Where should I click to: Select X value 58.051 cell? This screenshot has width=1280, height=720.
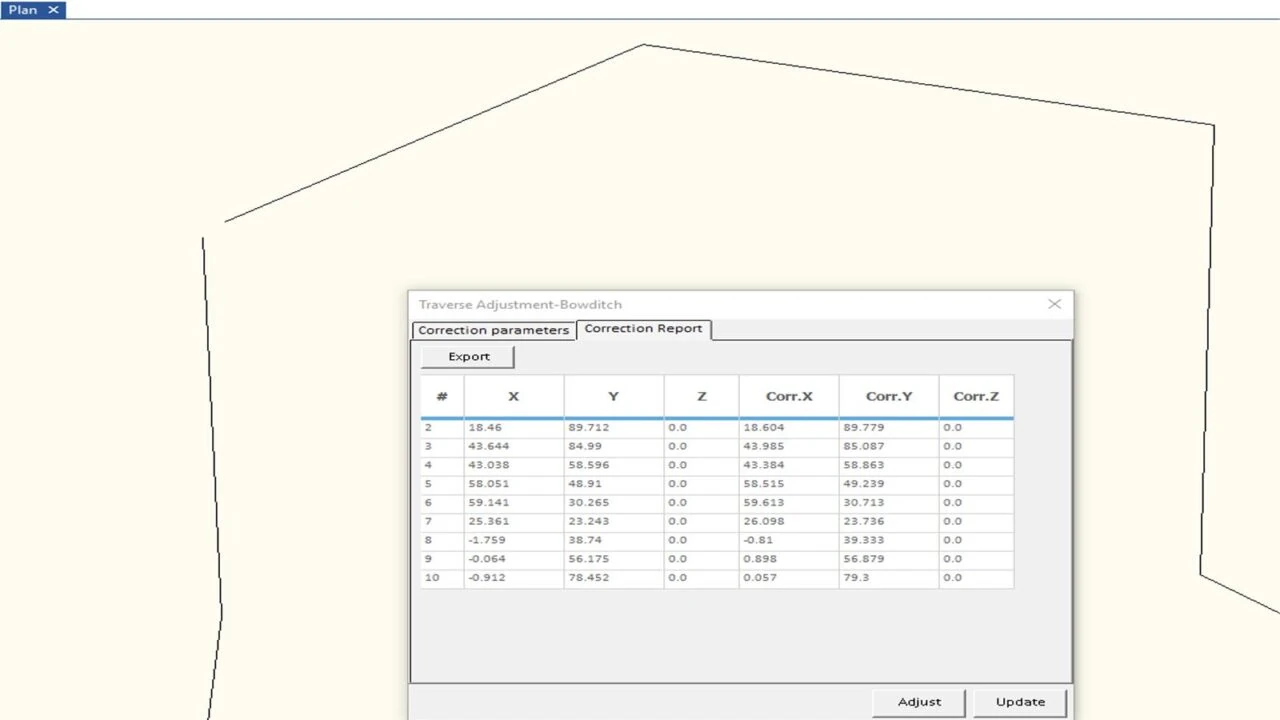pos(514,484)
